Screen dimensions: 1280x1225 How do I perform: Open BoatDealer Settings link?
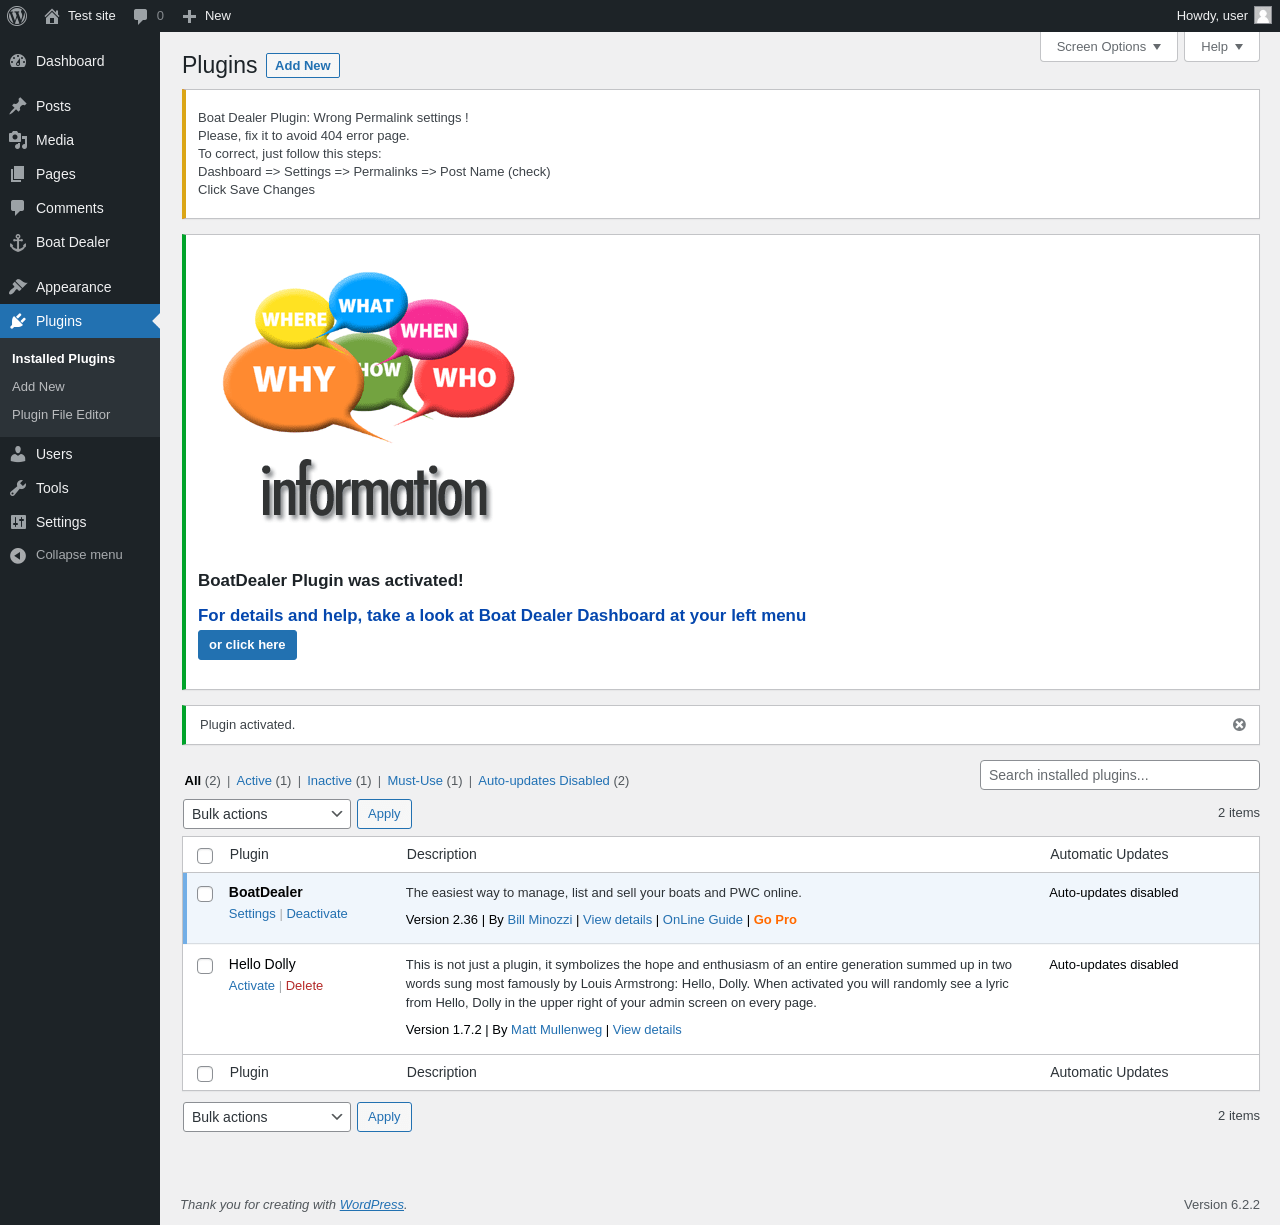(x=252, y=914)
